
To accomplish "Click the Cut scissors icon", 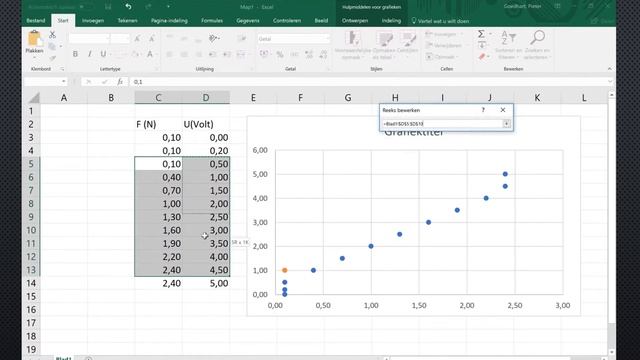I will click(x=52, y=35).
